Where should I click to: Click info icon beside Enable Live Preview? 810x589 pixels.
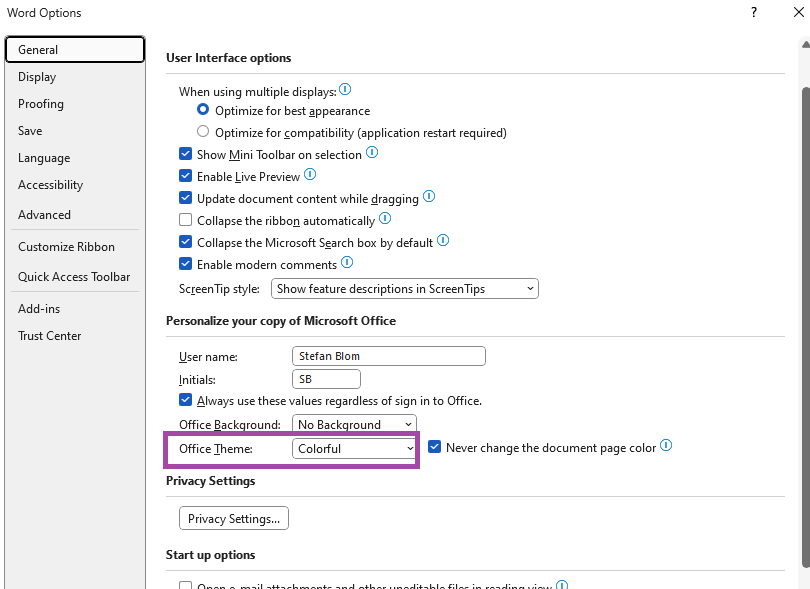pyautogui.click(x=310, y=175)
